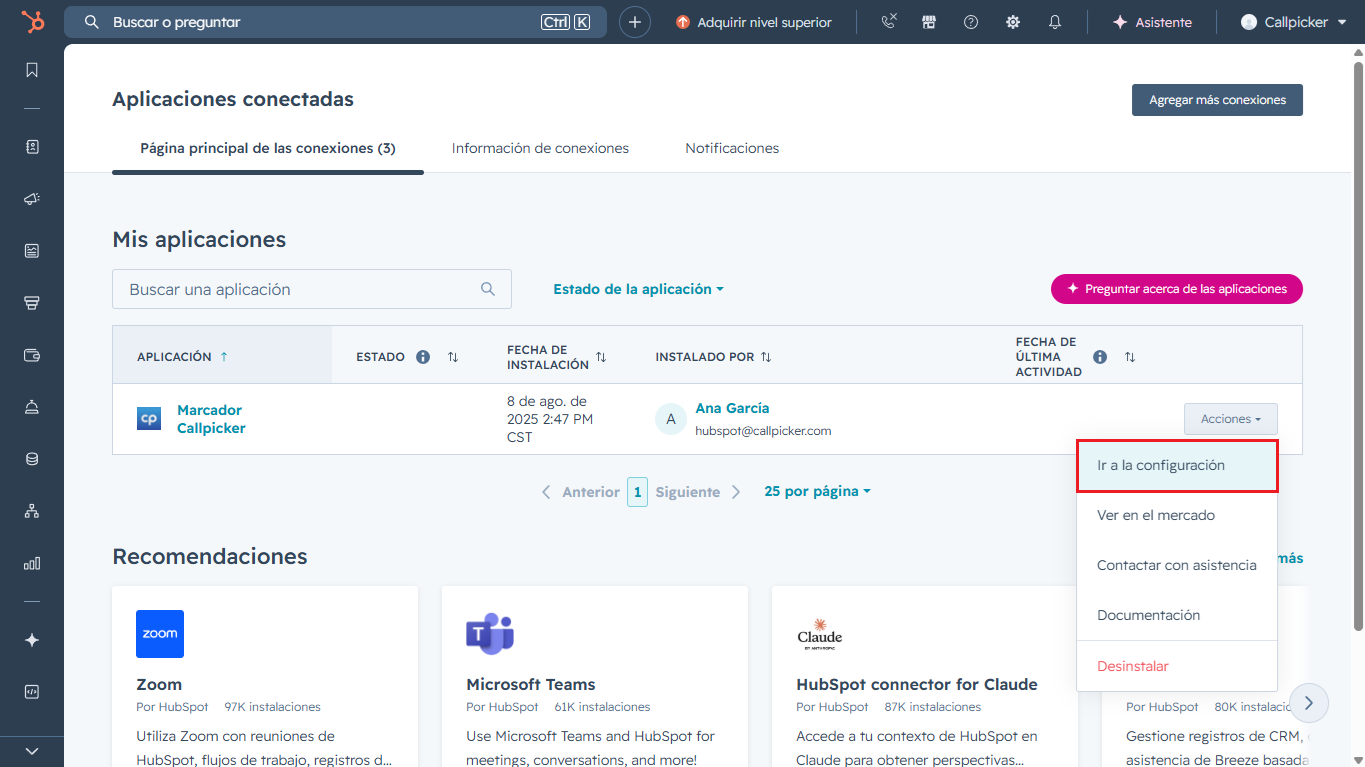Open the Claude connector recommendation logo
The height and width of the screenshot is (767, 1365).
820,634
